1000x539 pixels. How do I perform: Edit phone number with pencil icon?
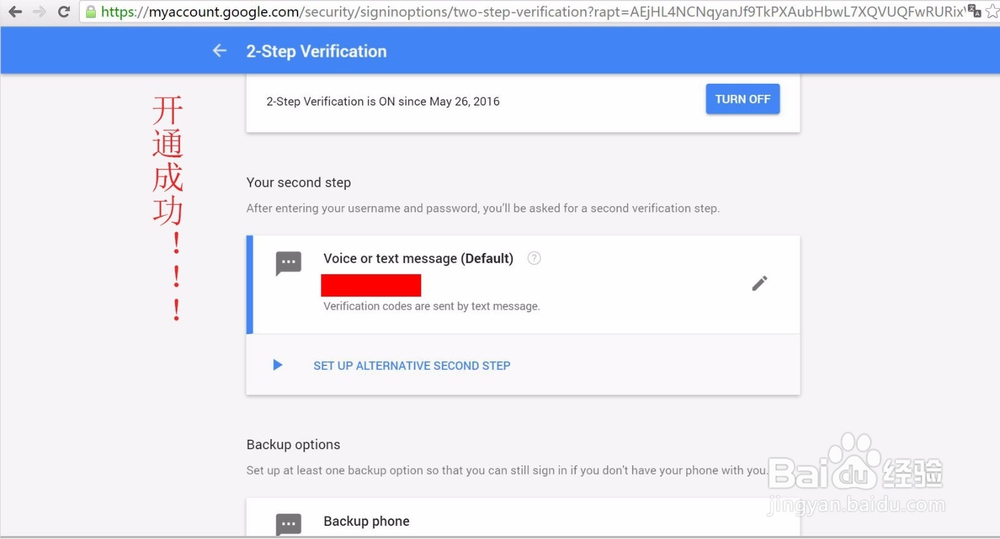pyautogui.click(x=759, y=283)
